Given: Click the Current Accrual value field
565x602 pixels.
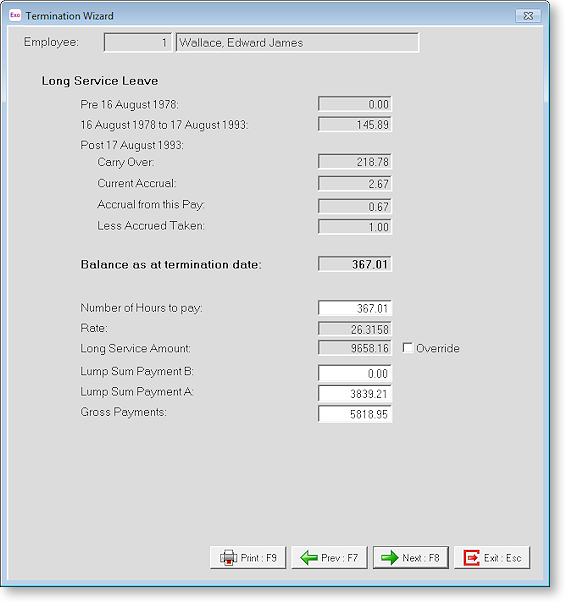Looking at the screenshot, I should tap(355, 184).
